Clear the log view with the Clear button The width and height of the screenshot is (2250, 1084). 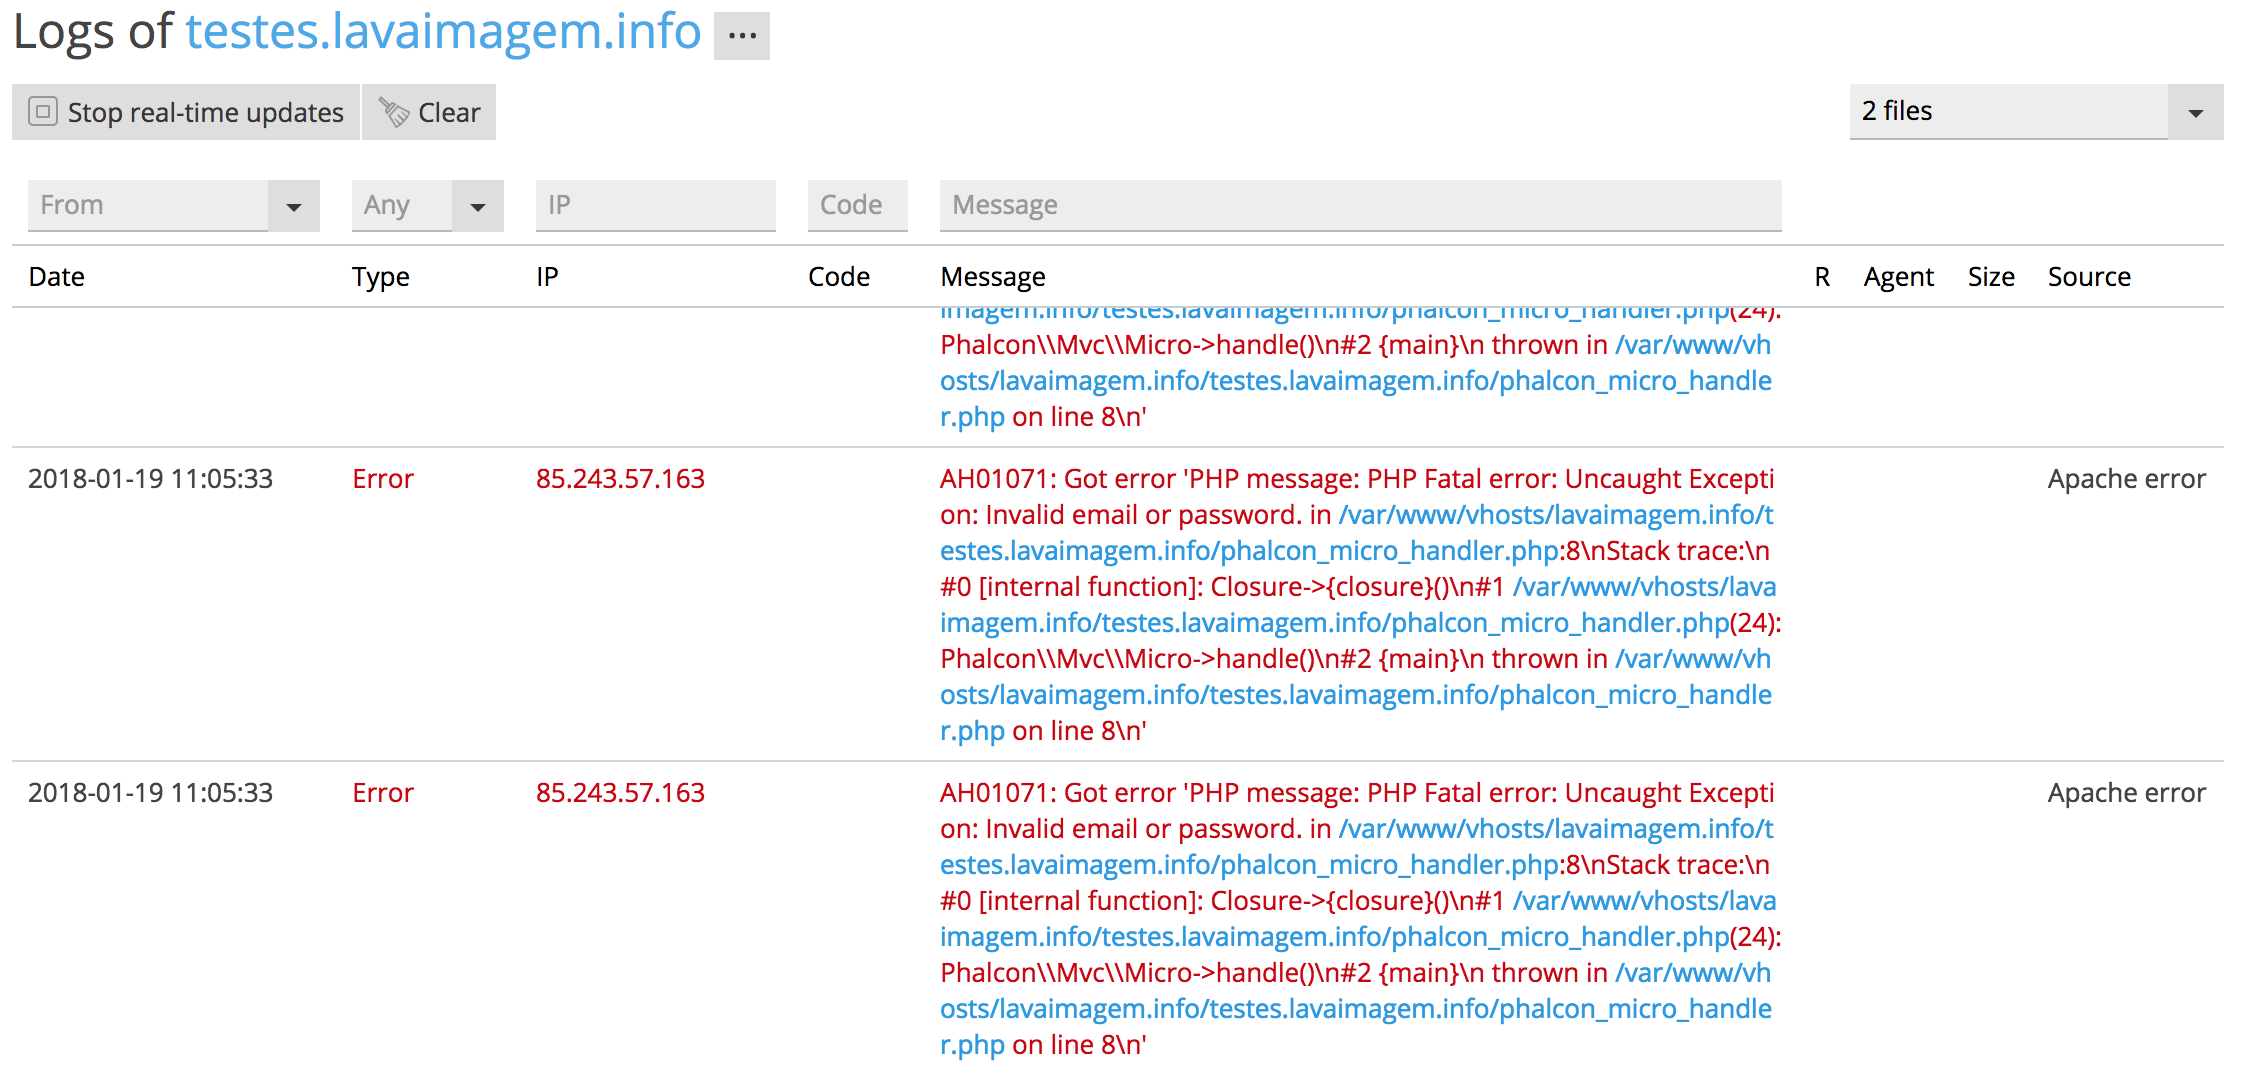[428, 112]
